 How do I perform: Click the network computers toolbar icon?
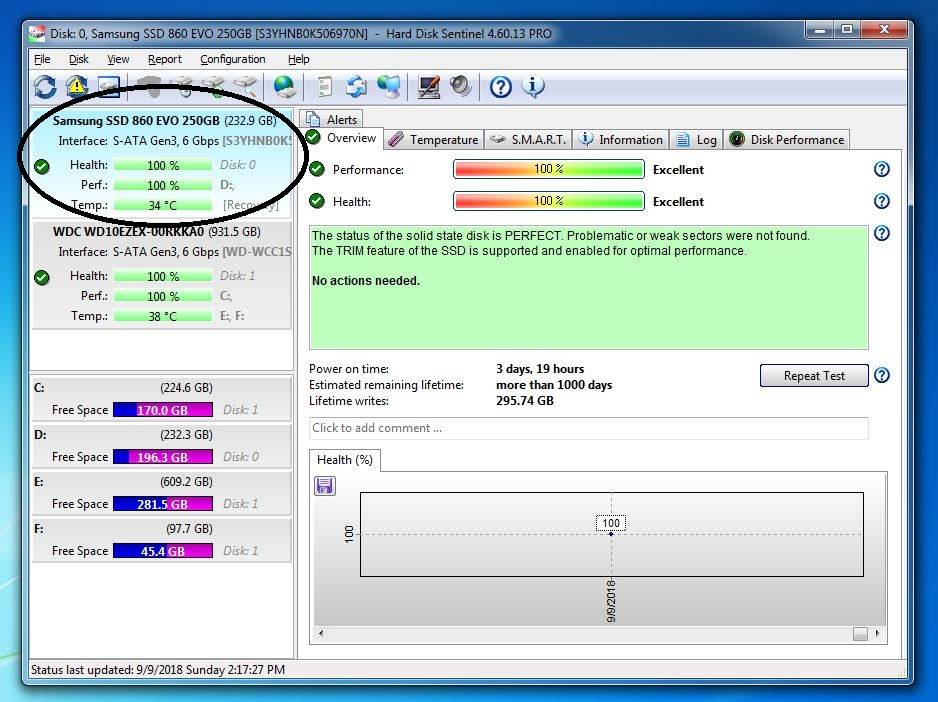[x=389, y=87]
